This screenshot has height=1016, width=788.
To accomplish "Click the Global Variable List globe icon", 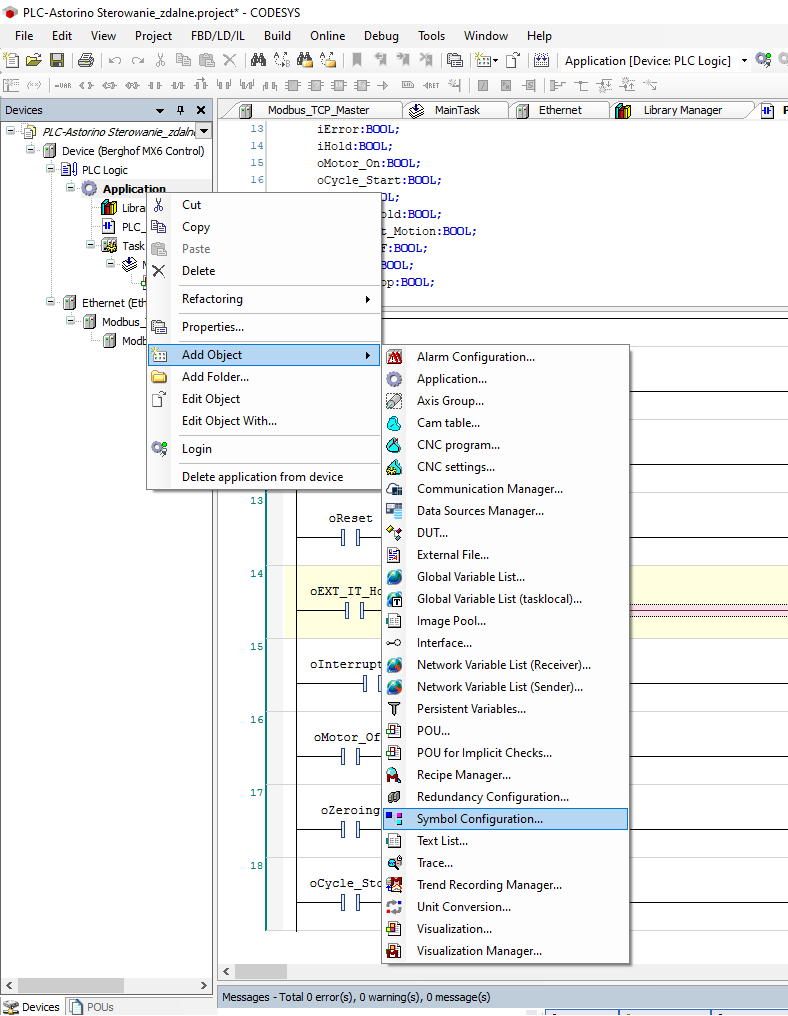I will coord(394,577).
